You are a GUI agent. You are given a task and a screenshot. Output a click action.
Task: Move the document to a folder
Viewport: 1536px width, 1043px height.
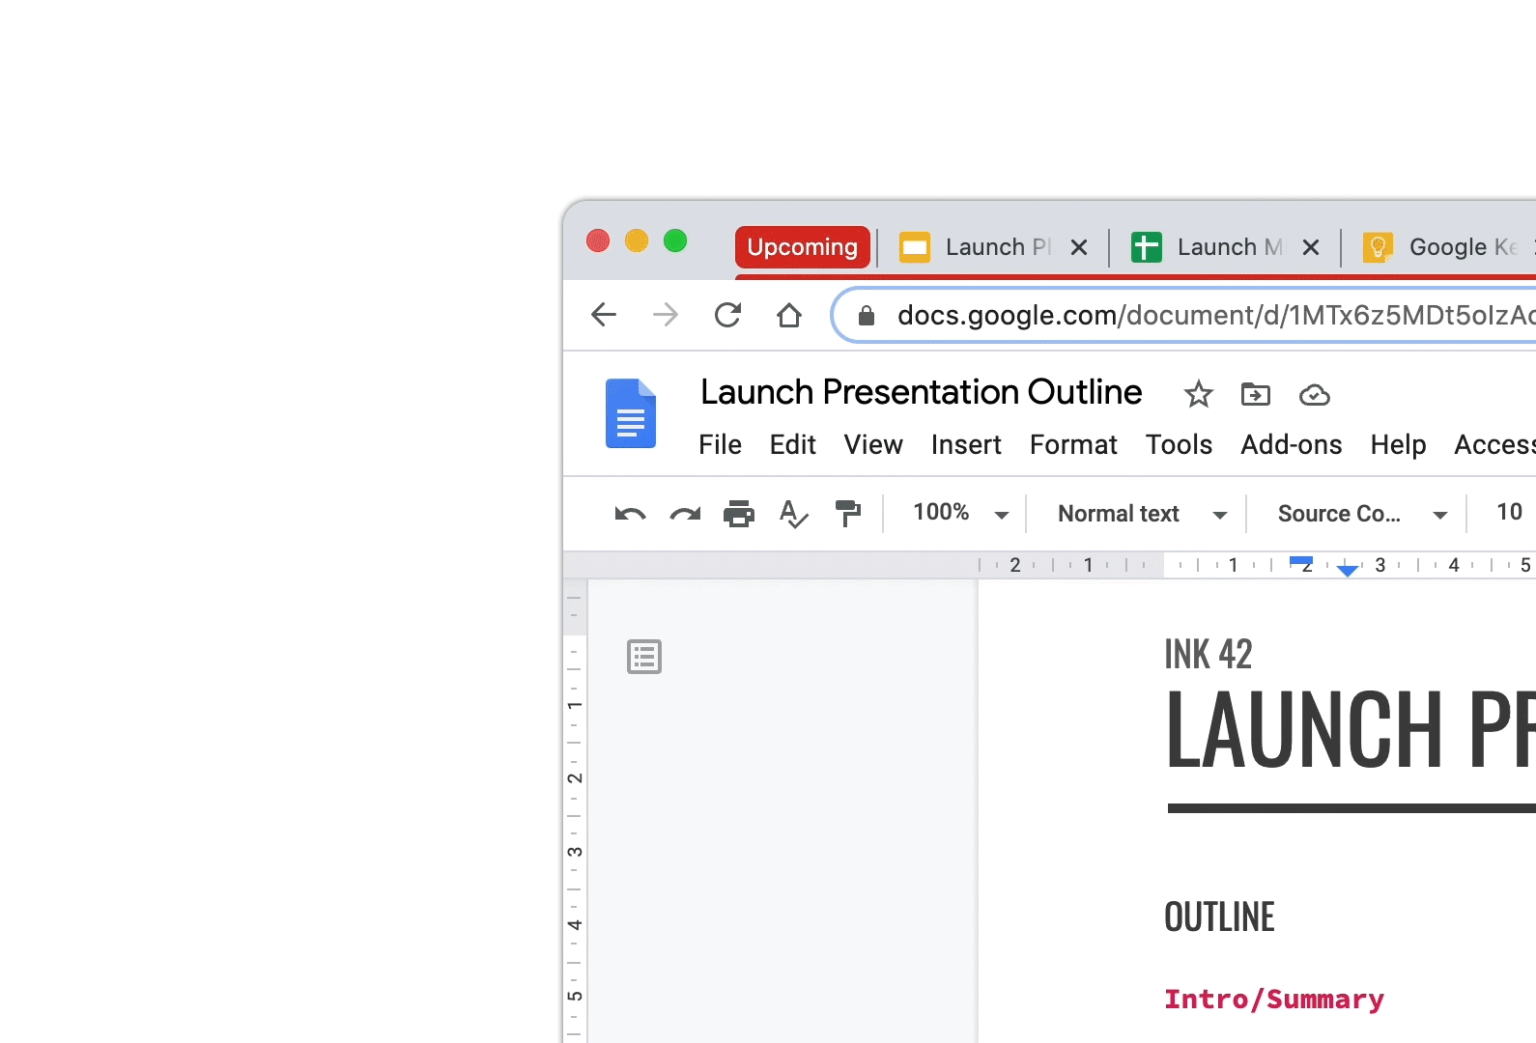click(1255, 395)
